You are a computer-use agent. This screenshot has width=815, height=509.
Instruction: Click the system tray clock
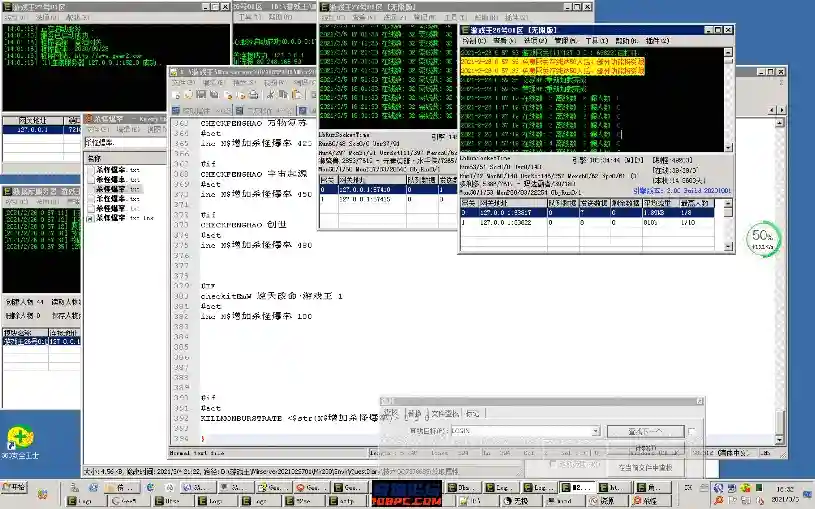point(785,494)
